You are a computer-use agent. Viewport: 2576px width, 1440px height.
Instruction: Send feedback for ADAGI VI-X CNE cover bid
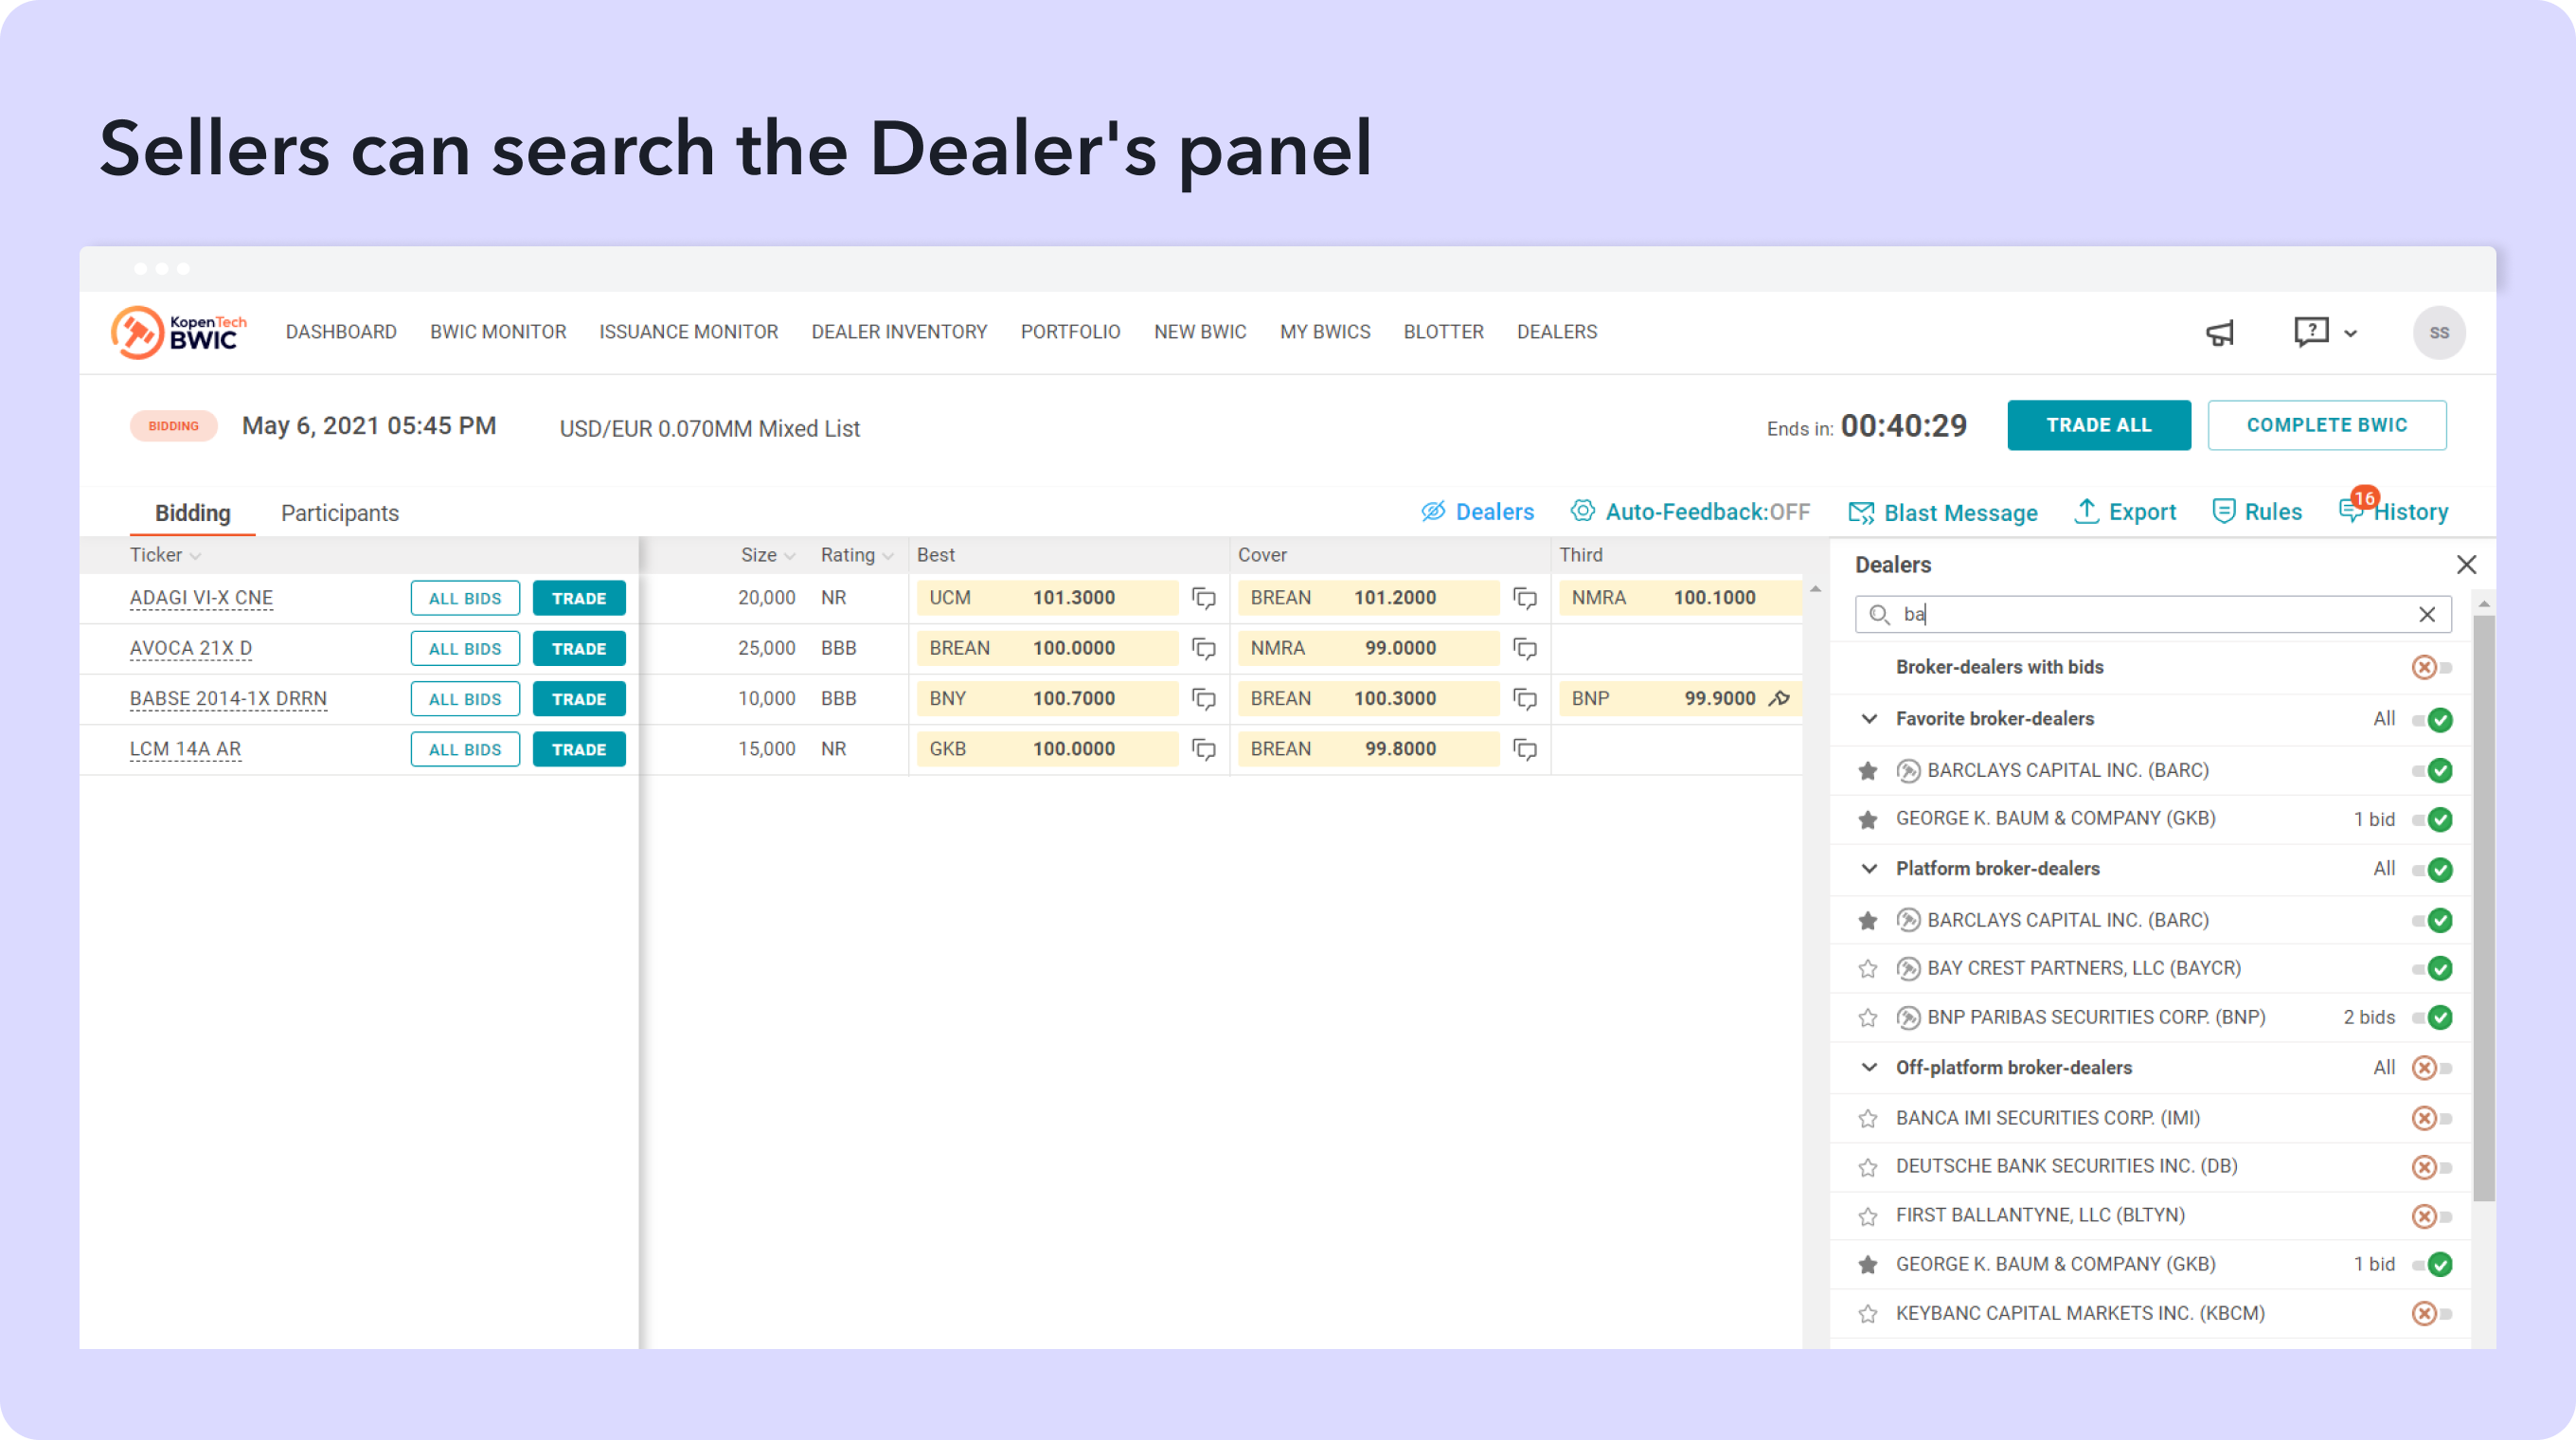click(1525, 598)
